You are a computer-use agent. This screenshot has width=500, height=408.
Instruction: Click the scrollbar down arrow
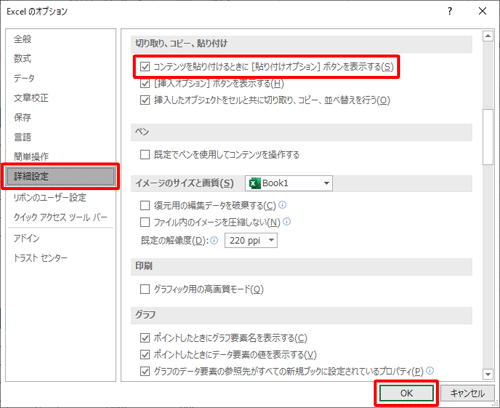click(488, 374)
